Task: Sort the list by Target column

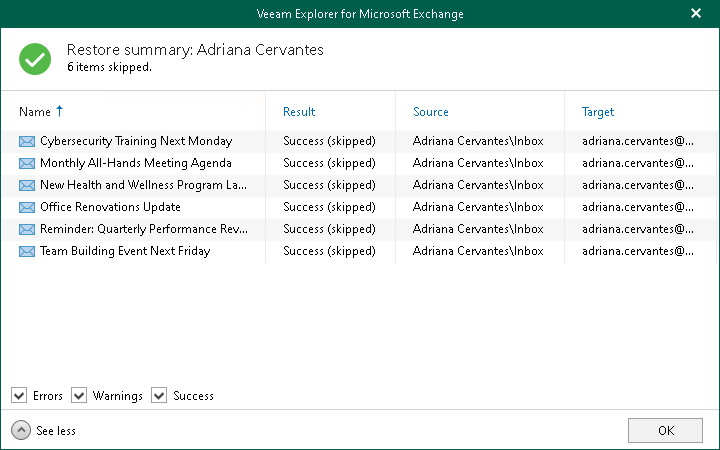Action: (598, 112)
